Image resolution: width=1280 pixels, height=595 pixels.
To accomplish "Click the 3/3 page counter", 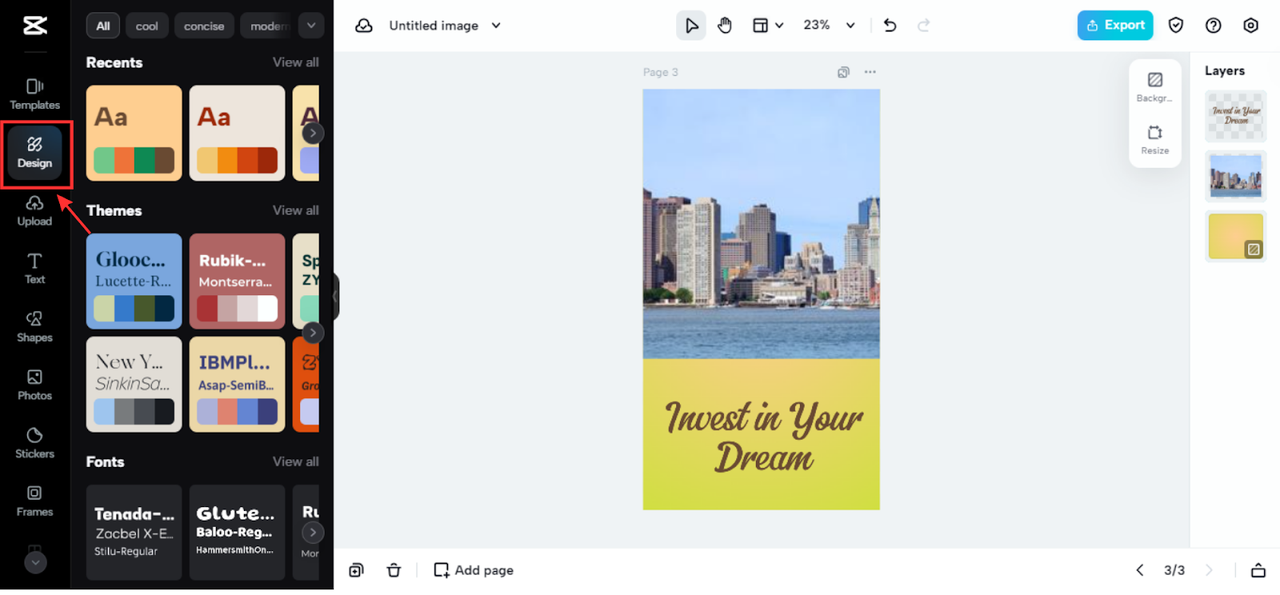I will tap(1174, 570).
